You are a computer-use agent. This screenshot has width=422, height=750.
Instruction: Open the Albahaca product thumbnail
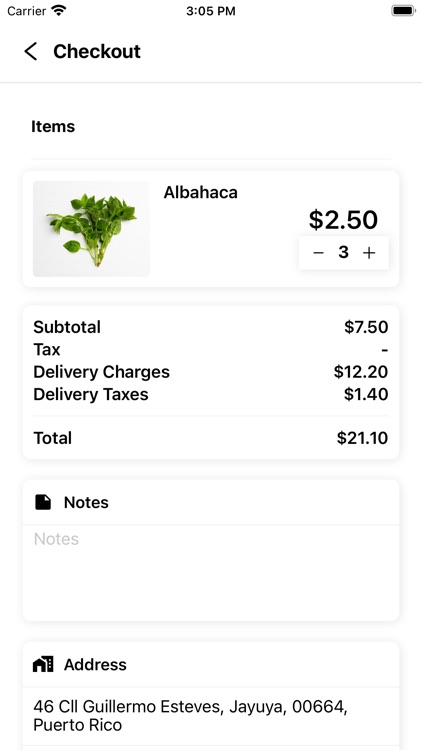(x=91, y=229)
